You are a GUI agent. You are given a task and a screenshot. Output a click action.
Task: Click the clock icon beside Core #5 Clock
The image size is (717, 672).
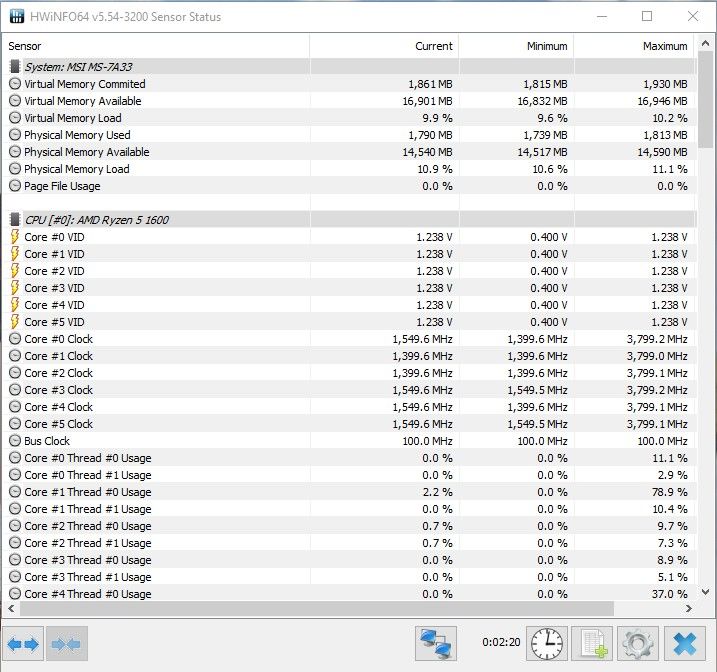(15, 424)
